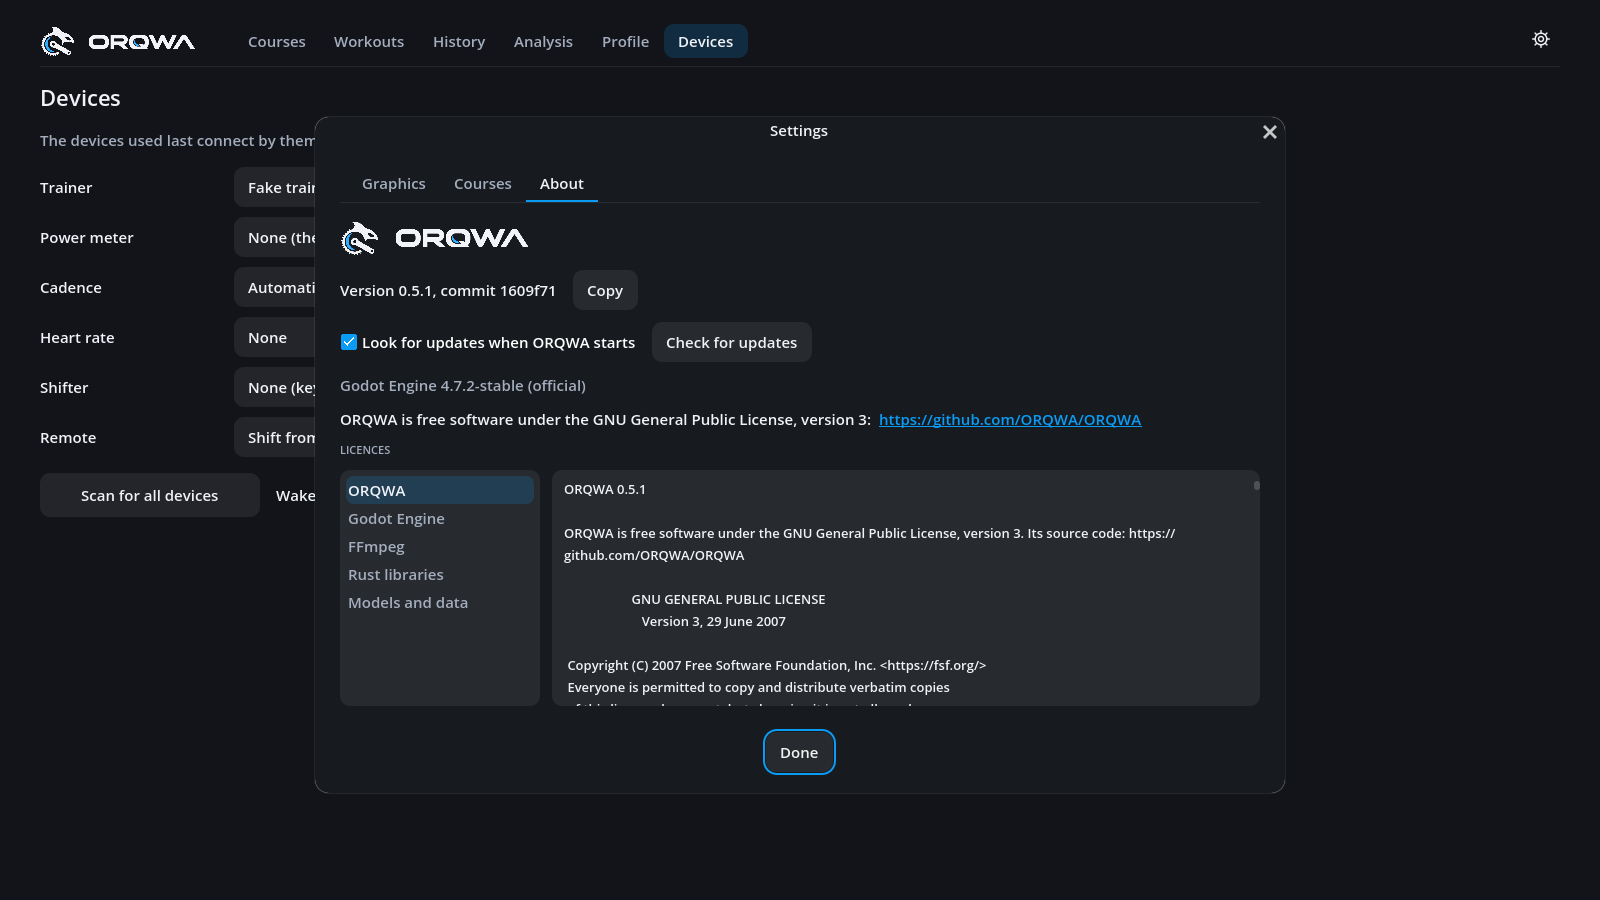Select Models and data in the licences list
The height and width of the screenshot is (900, 1600).
coord(440,603)
